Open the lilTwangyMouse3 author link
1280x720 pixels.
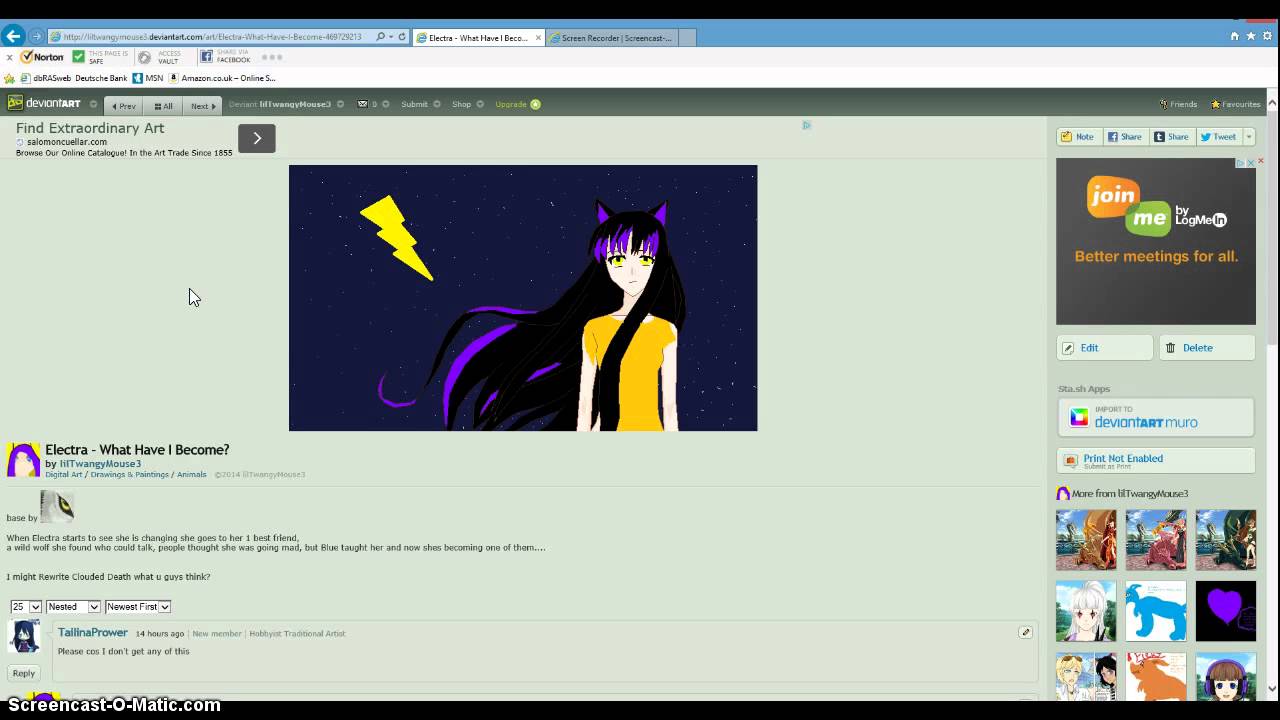(100, 464)
